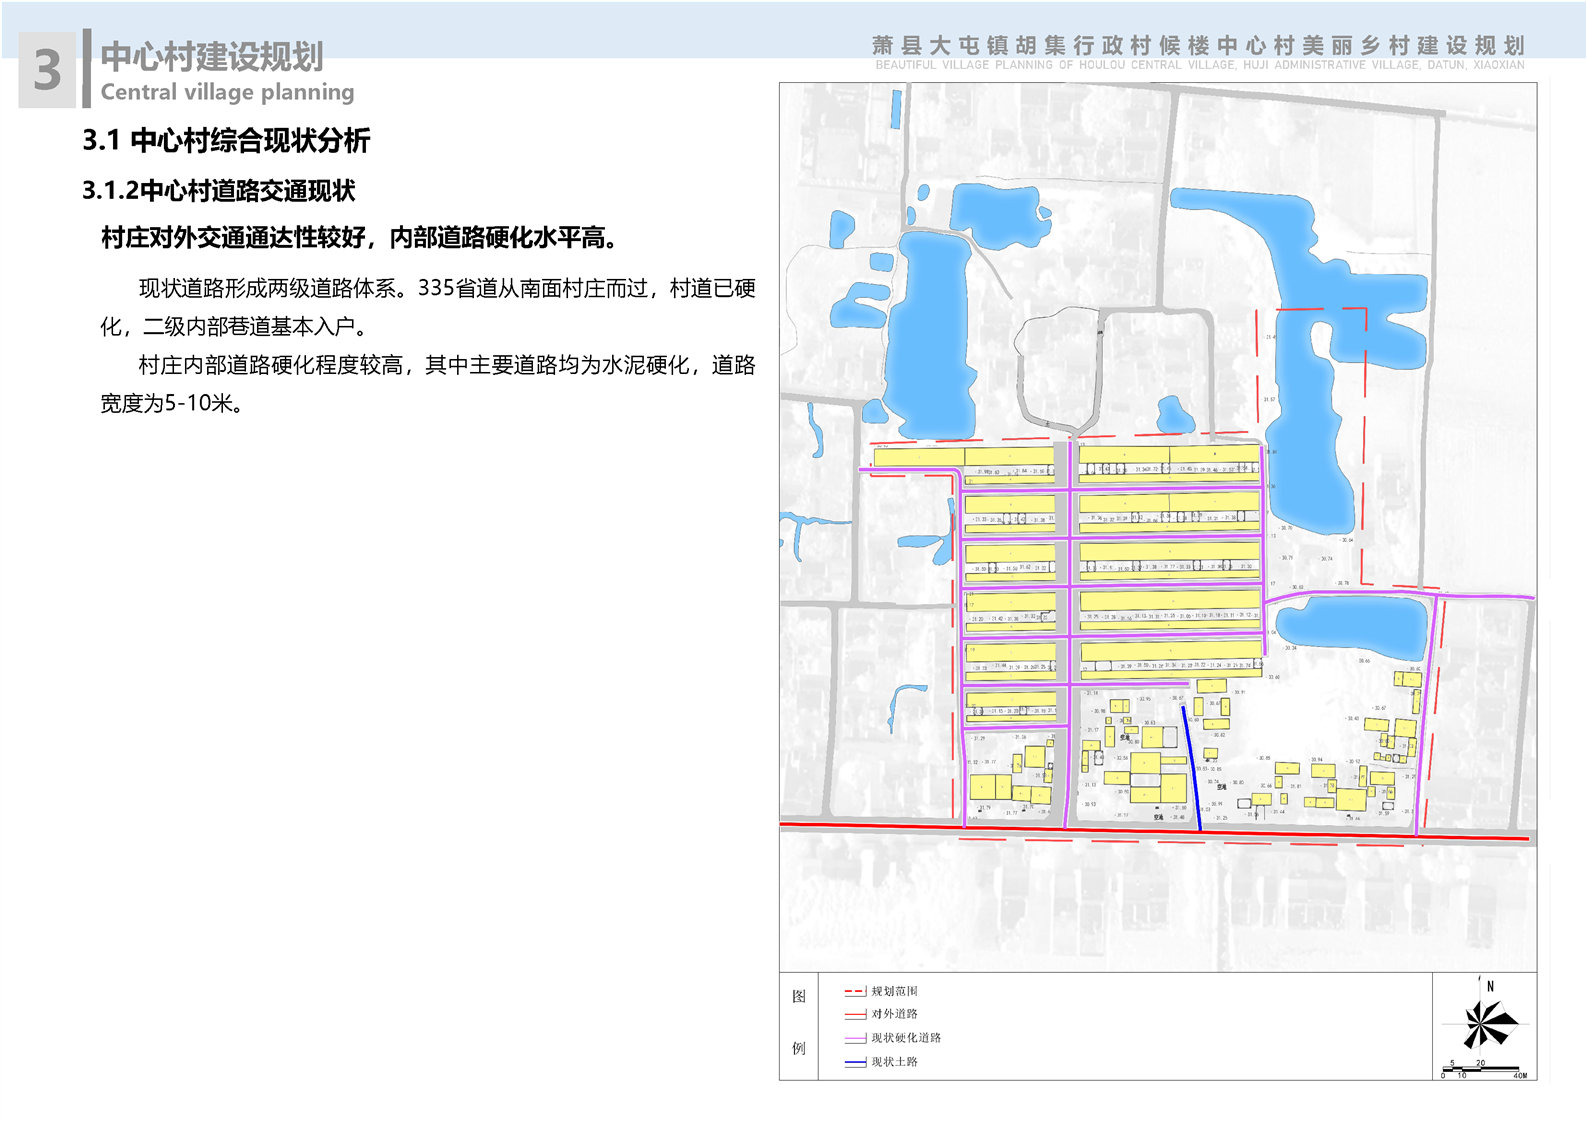Click the 中心村建设规划 chapter title
Screen dimensions: 1587x1122
[212, 57]
